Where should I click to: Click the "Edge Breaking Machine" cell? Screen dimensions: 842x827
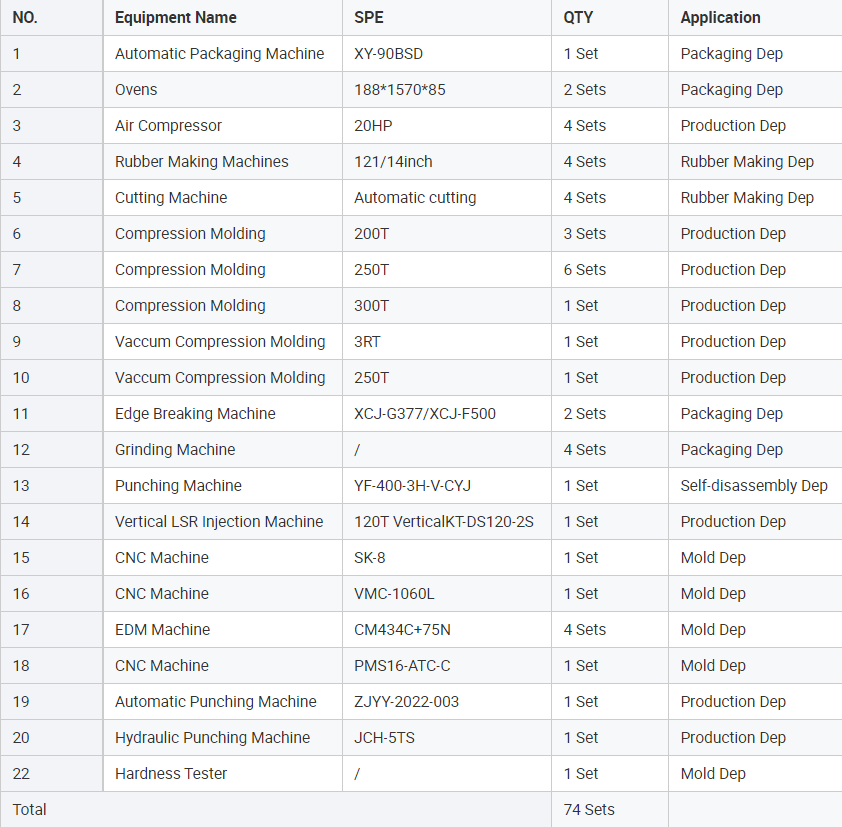[195, 414]
